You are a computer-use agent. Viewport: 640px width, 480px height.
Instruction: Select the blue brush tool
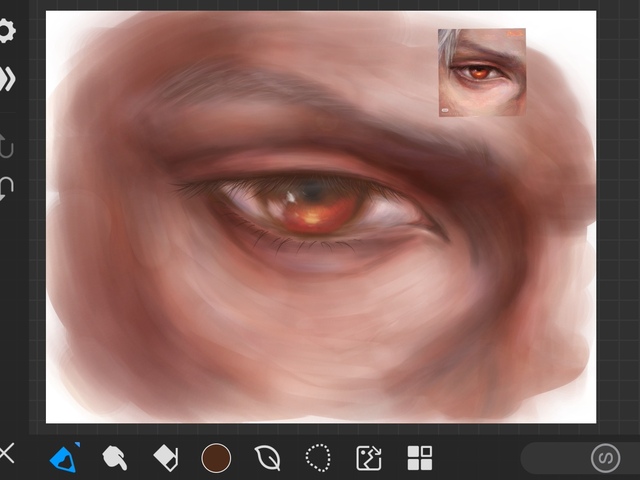[62, 459]
